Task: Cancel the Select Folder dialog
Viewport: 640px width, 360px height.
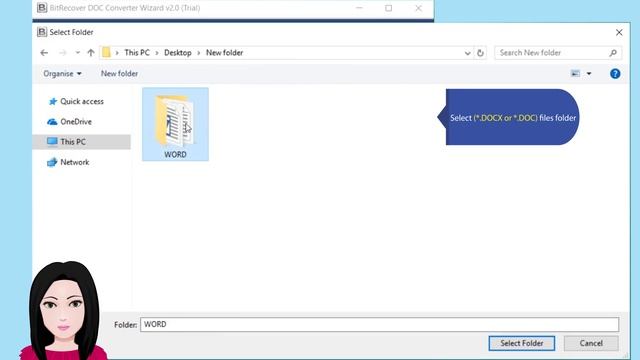Action: pyautogui.click(x=591, y=343)
